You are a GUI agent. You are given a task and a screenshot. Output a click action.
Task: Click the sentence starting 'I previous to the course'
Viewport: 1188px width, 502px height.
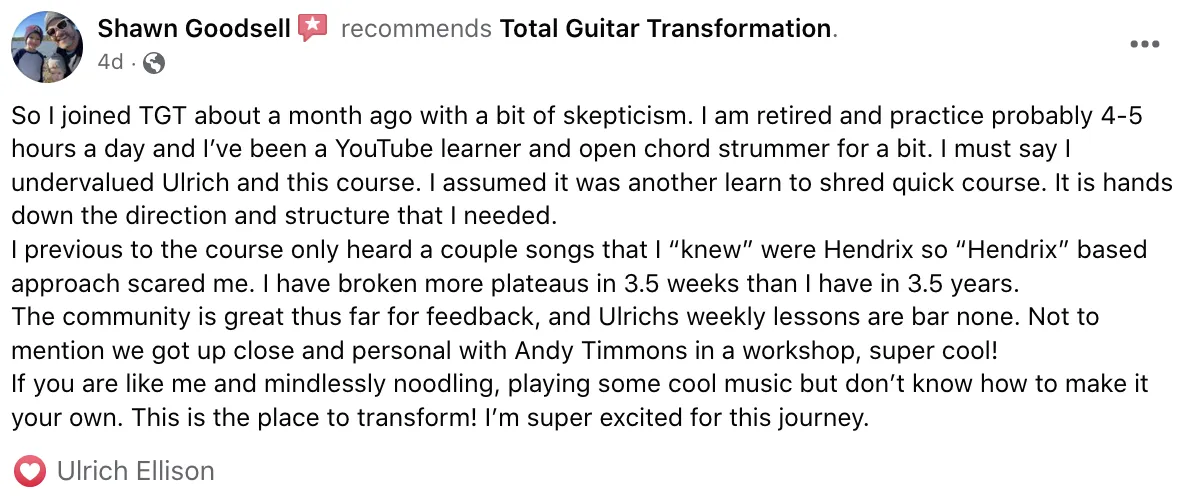tap(580, 266)
